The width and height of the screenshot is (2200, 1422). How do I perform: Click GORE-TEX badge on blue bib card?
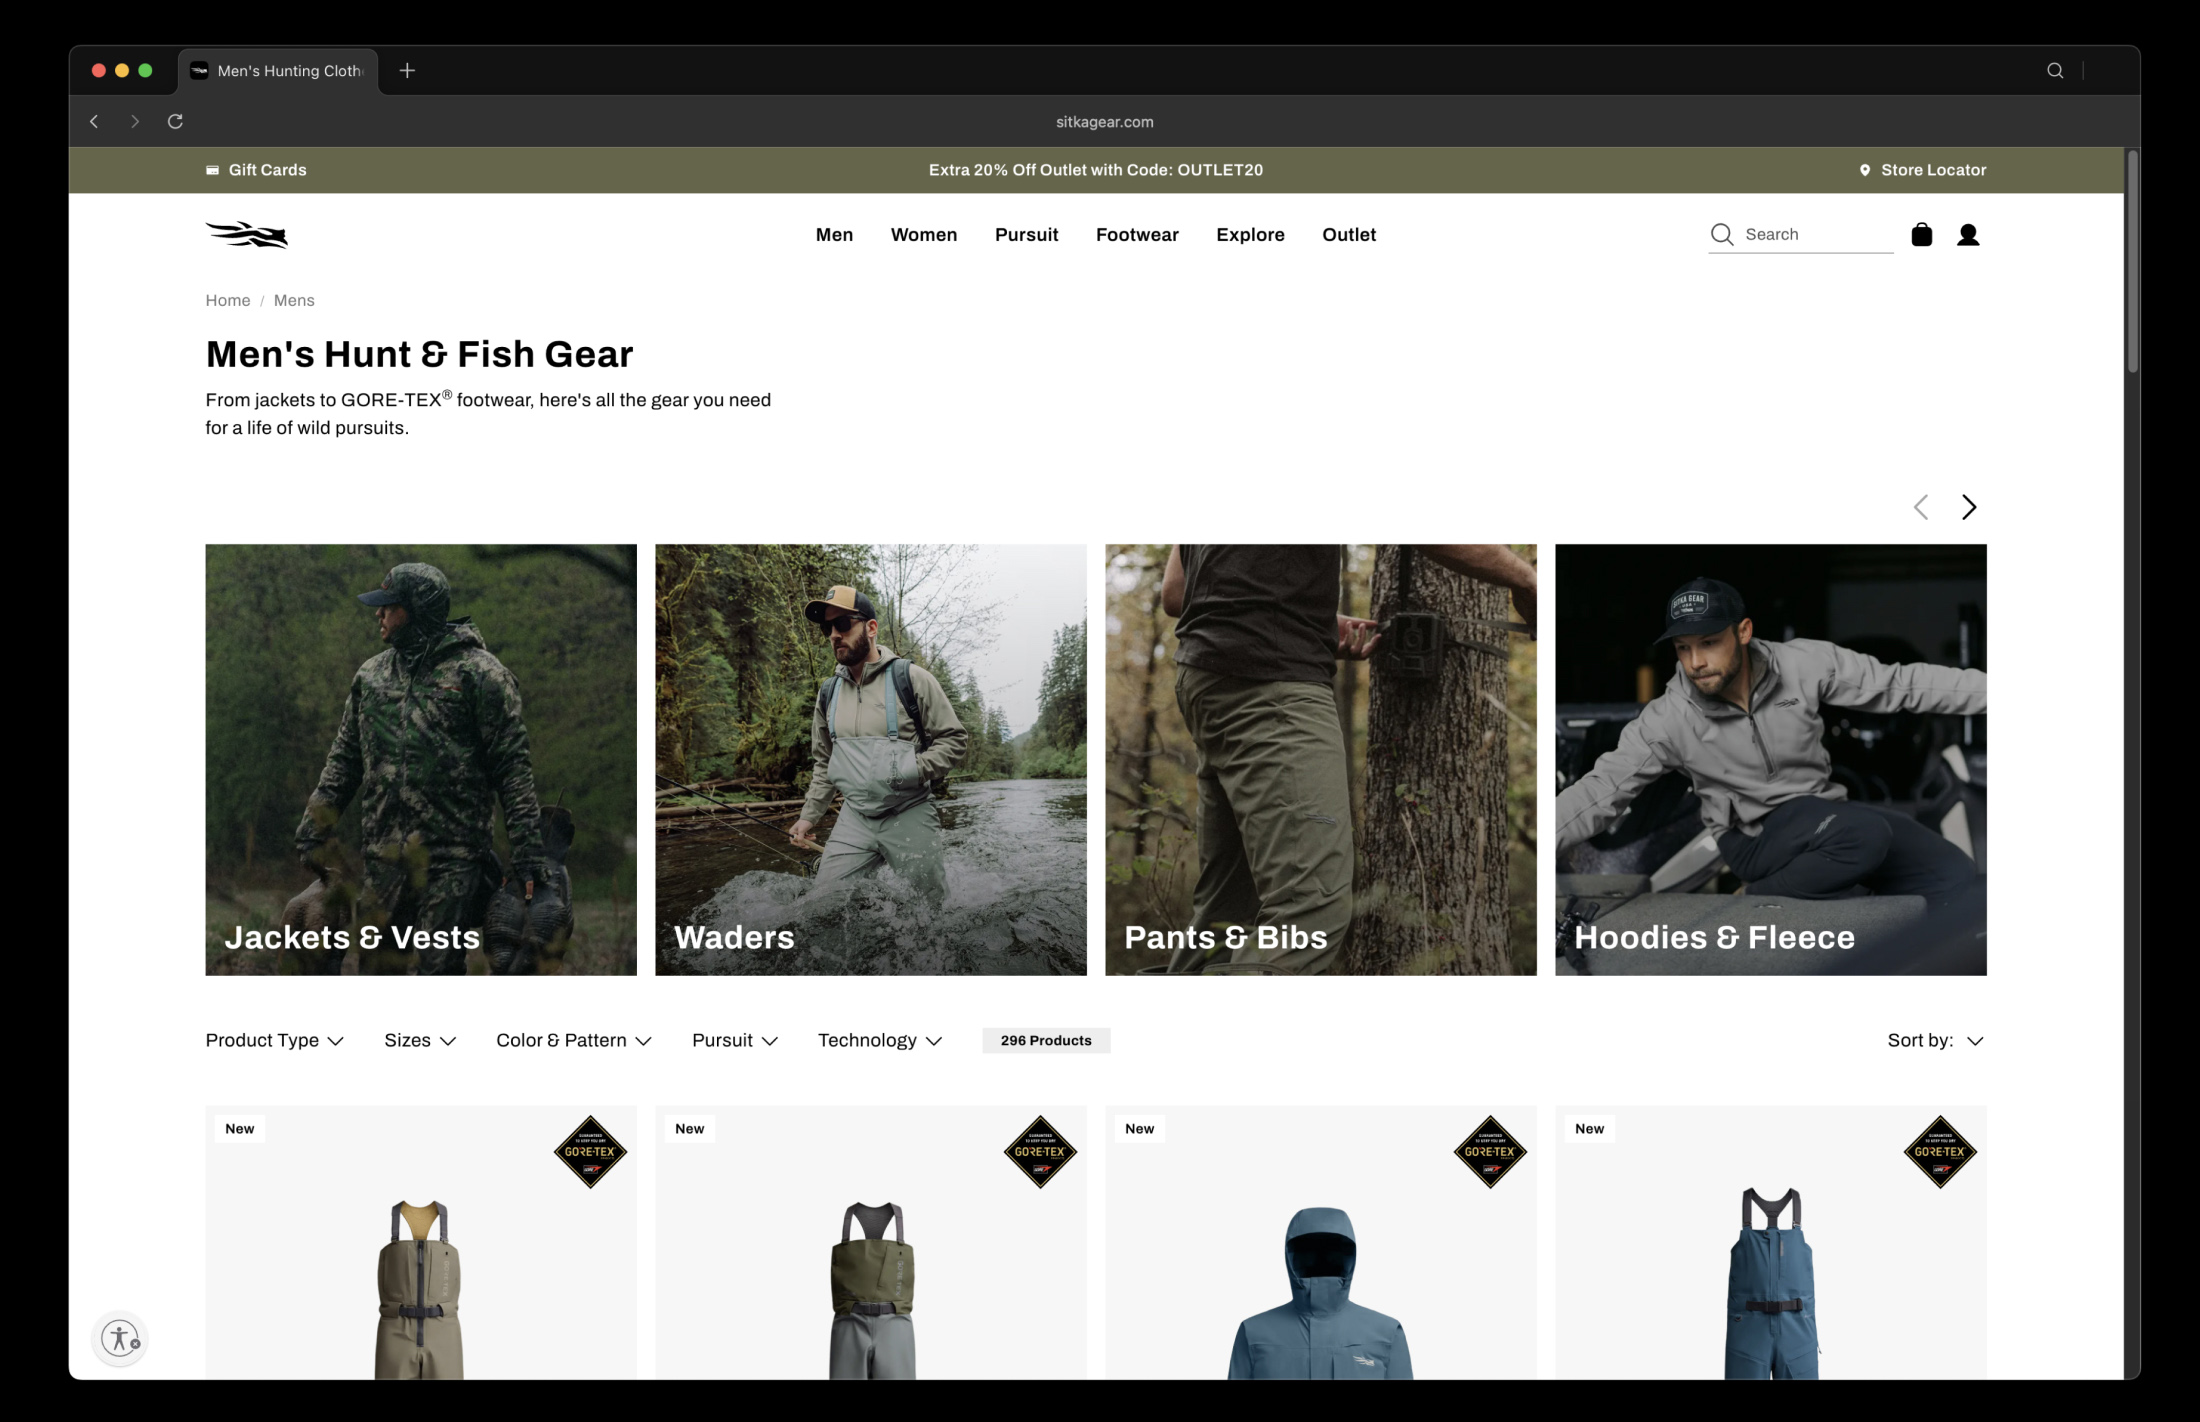click(1940, 1152)
